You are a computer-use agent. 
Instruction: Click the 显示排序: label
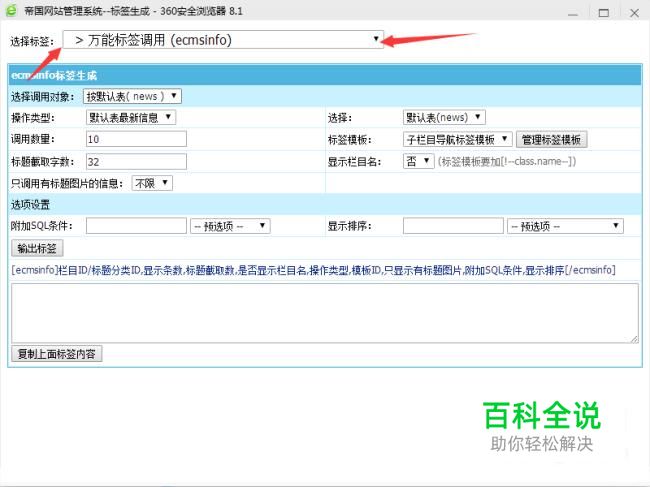[x=349, y=226]
